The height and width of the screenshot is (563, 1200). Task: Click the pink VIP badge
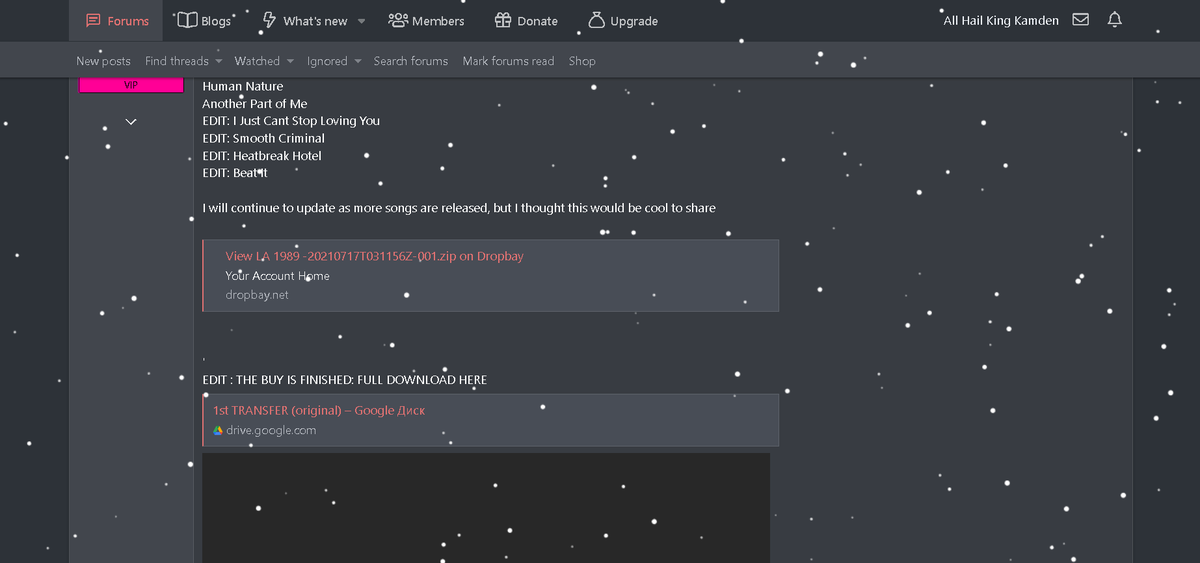point(131,85)
